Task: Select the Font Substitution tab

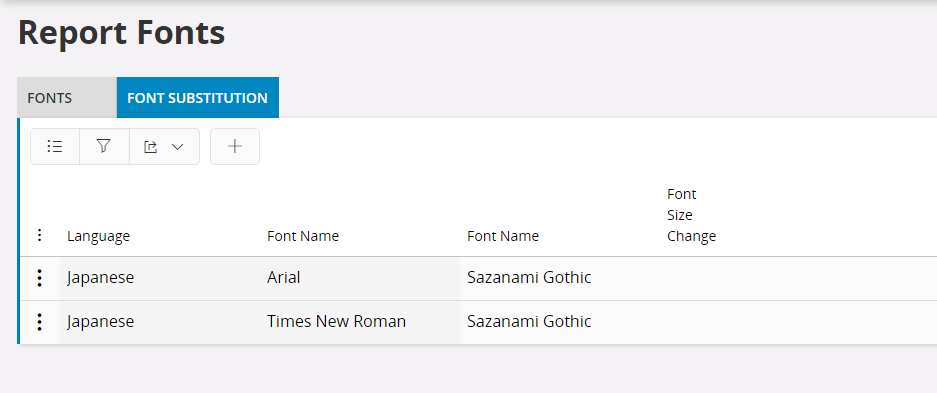Action: (198, 97)
